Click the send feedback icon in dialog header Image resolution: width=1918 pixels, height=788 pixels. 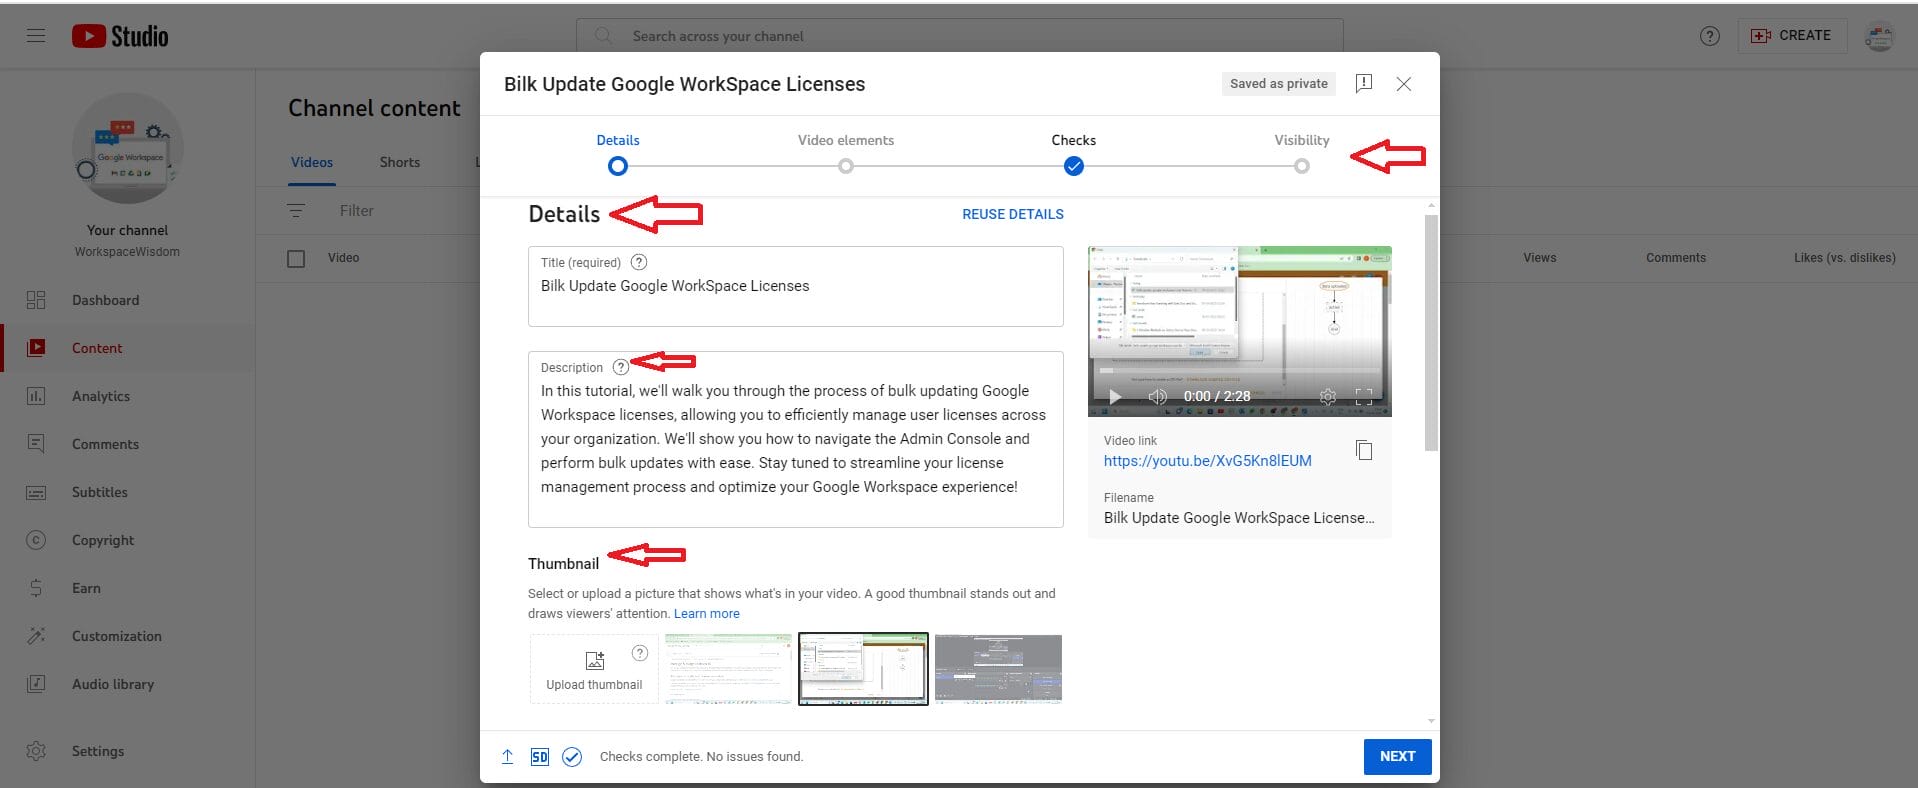click(x=1363, y=84)
